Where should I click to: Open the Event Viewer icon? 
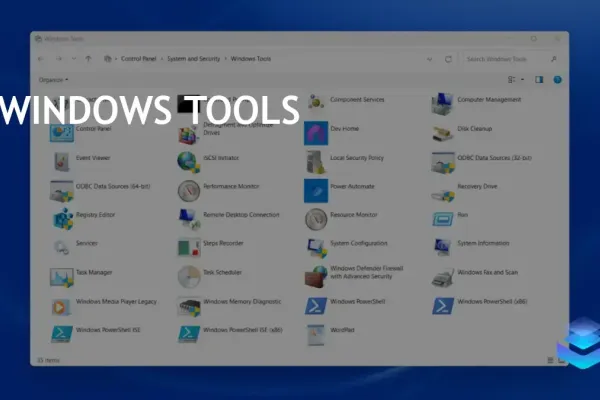tap(62, 162)
